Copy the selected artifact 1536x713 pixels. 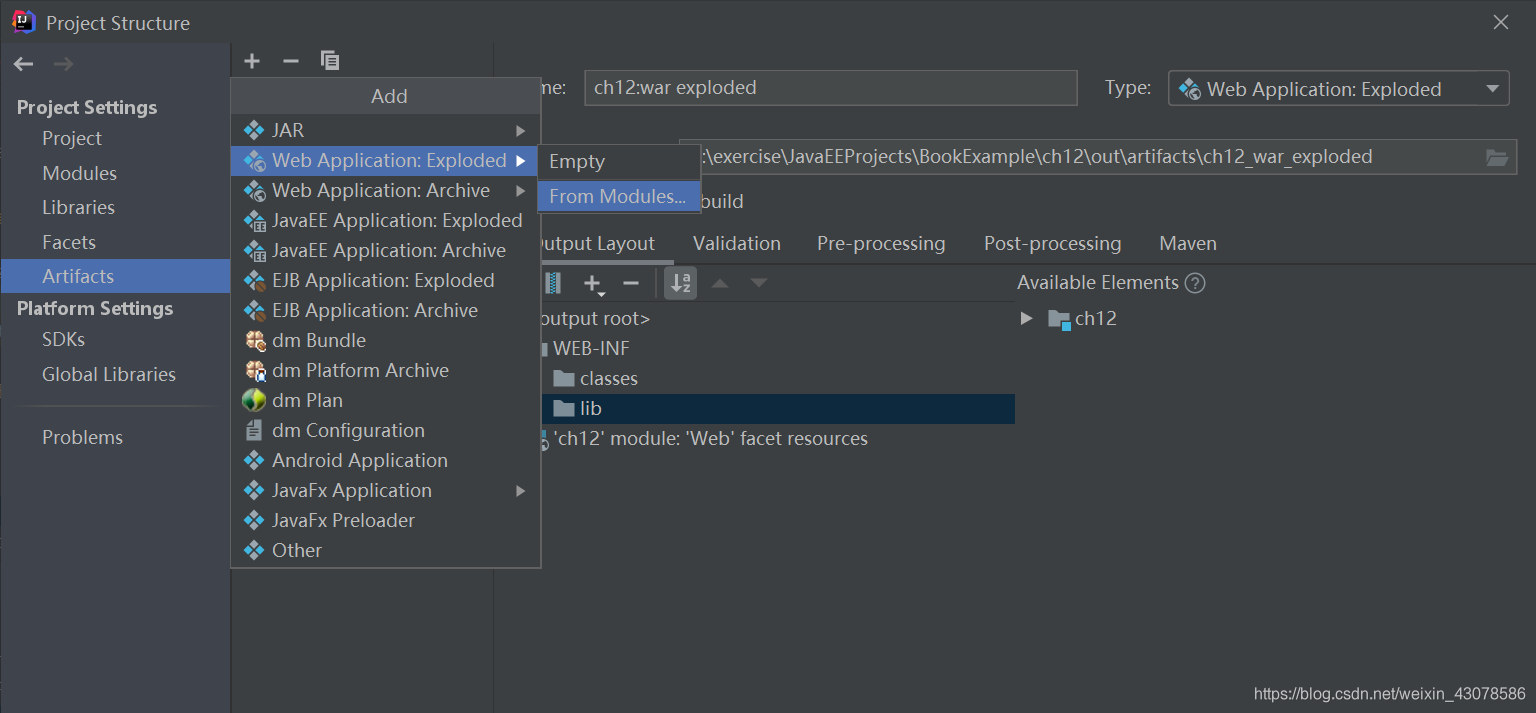pos(330,60)
